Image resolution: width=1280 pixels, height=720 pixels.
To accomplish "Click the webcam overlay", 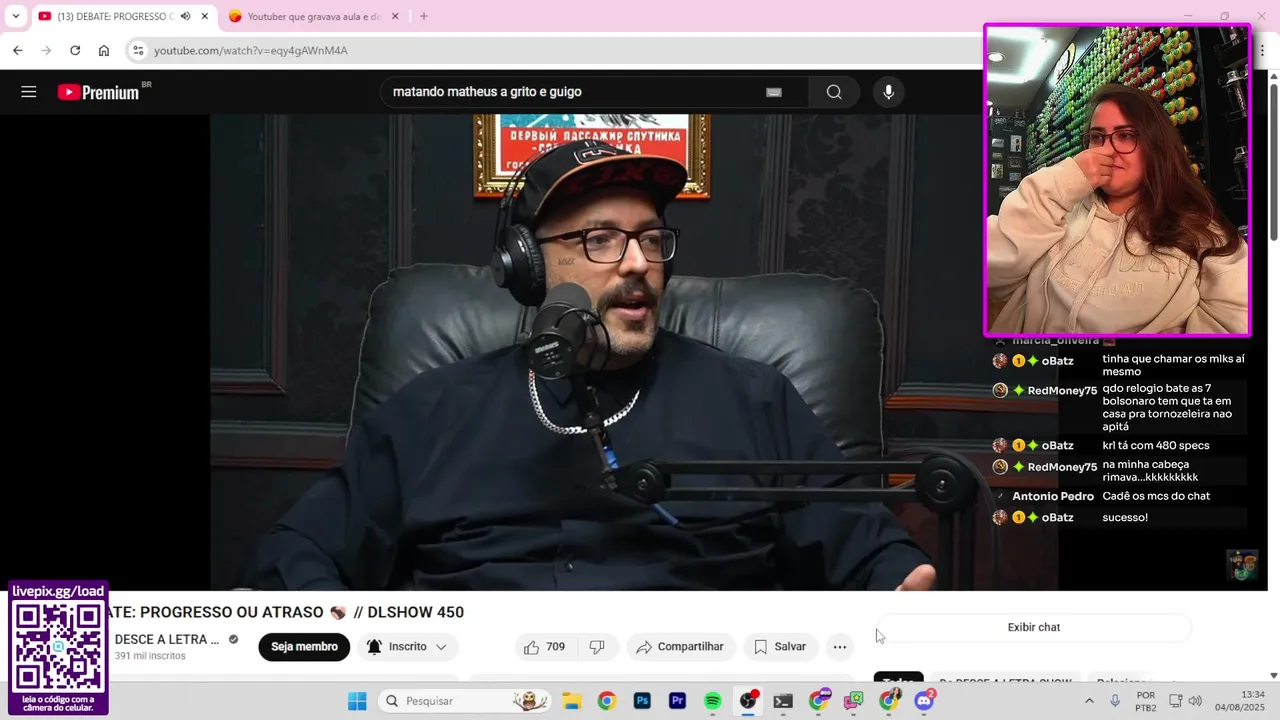I will 1117,180.
